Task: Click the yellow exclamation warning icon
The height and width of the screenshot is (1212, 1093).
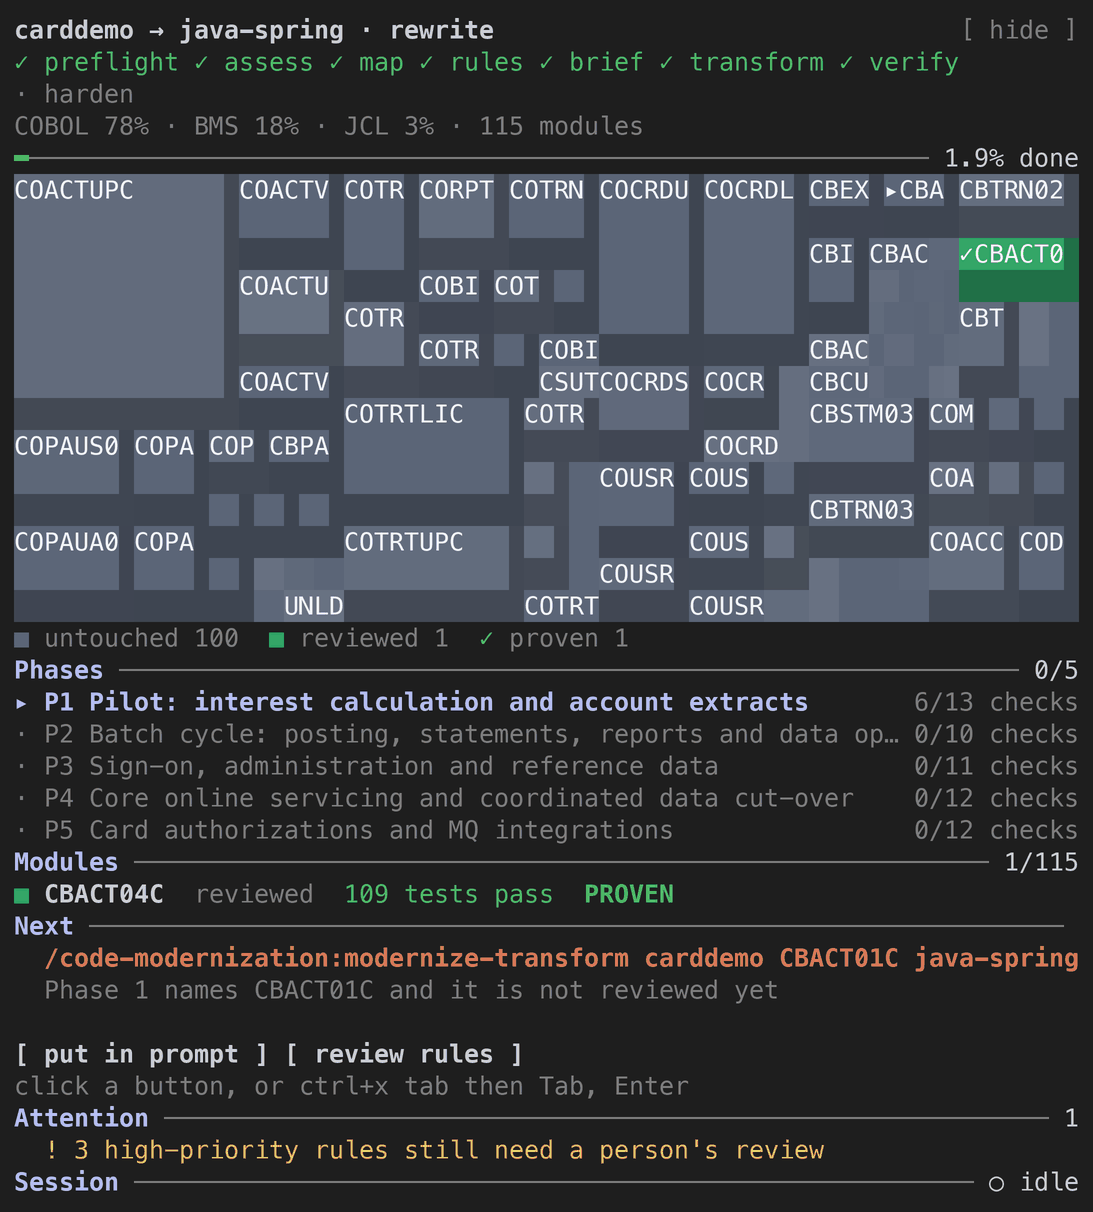Action: [52, 1150]
